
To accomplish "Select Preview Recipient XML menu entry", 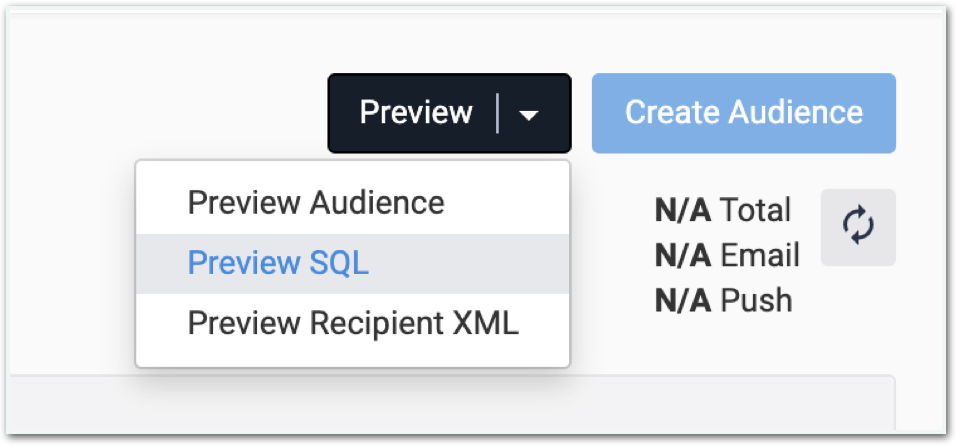I will pyautogui.click(x=352, y=324).
